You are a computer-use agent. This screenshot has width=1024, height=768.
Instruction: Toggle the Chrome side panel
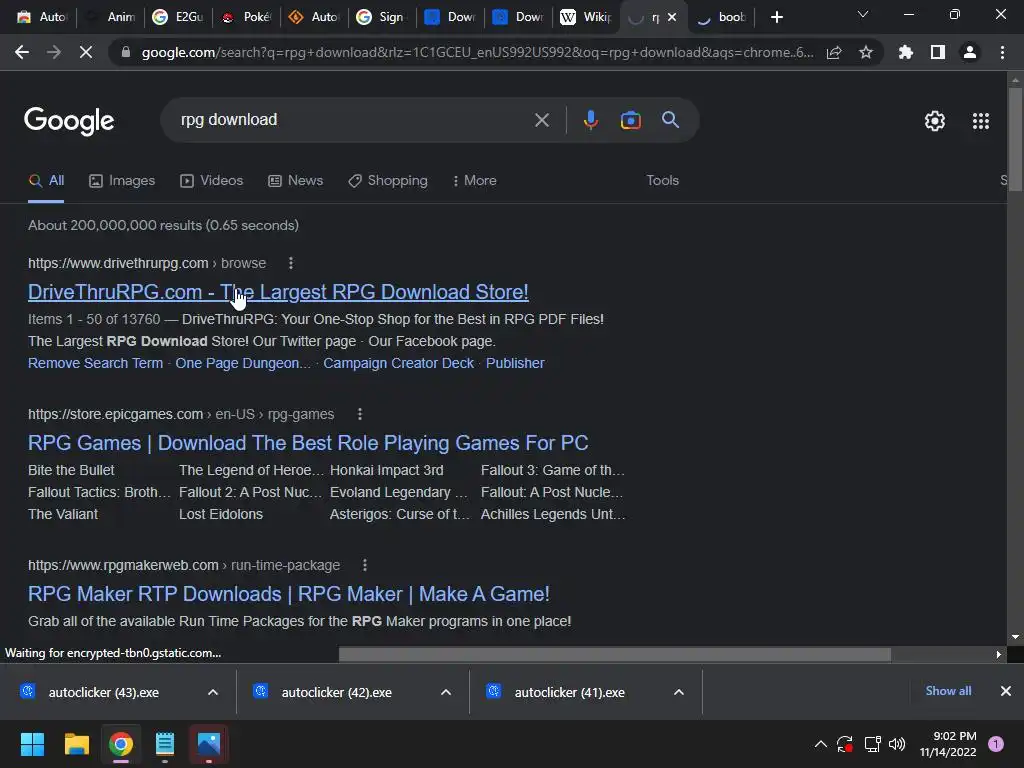pyautogui.click(x=938, y=52)
